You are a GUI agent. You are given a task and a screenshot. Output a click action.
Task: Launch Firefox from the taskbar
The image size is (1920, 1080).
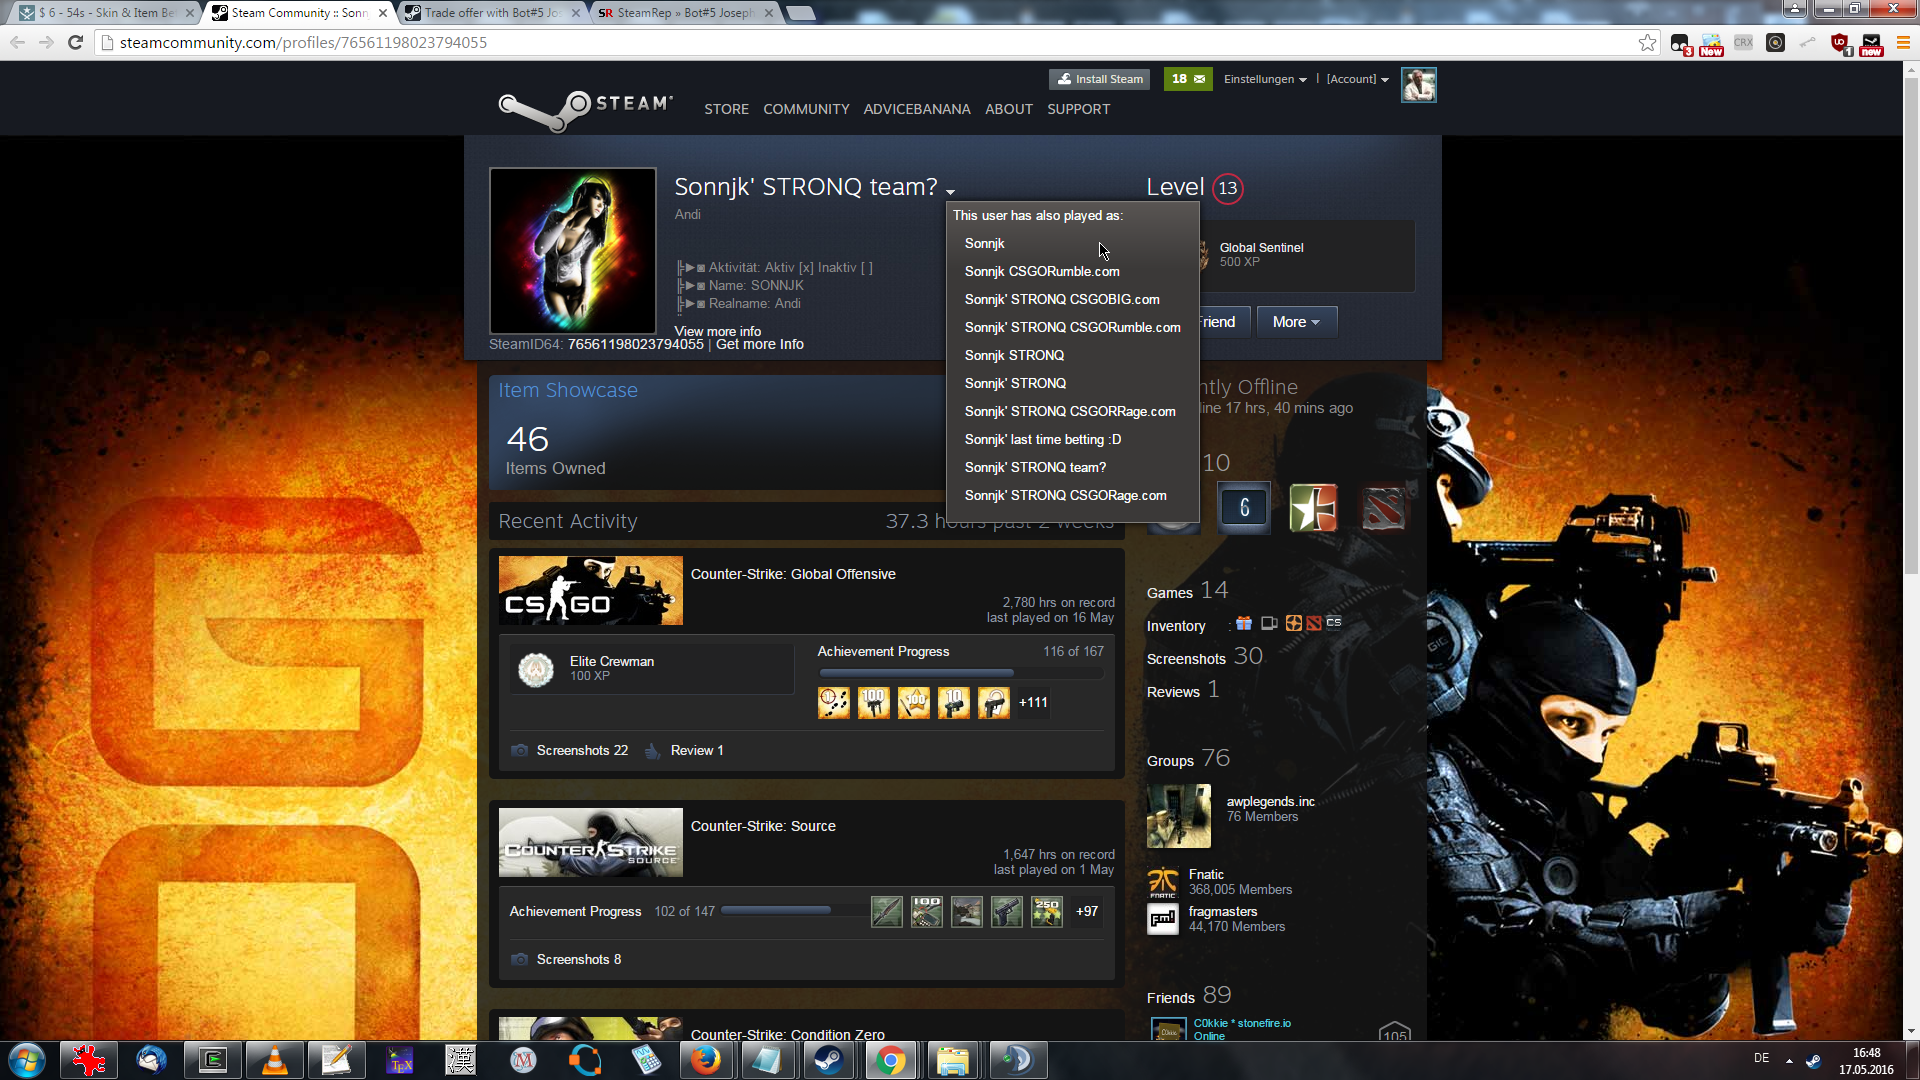[706, 1060]
